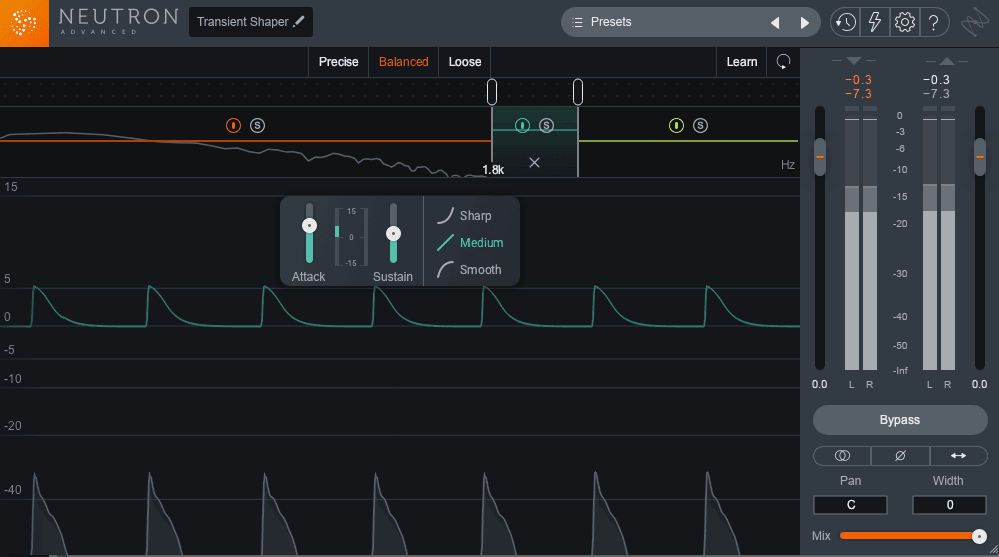Click the Transient Shaper module name
Screen dimensions: 999x557
click(242, 22)
